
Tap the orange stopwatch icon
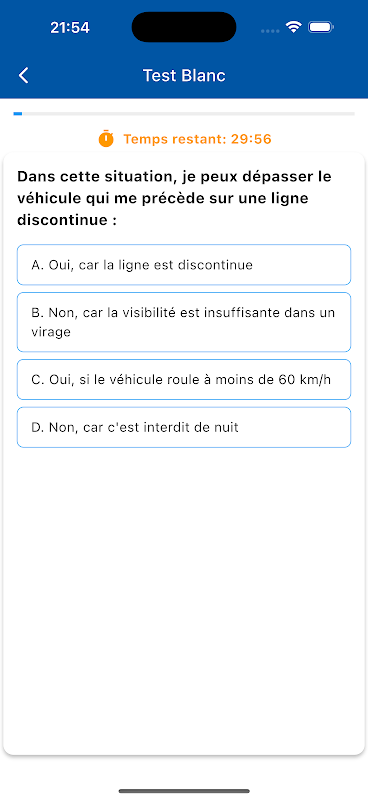106,139
